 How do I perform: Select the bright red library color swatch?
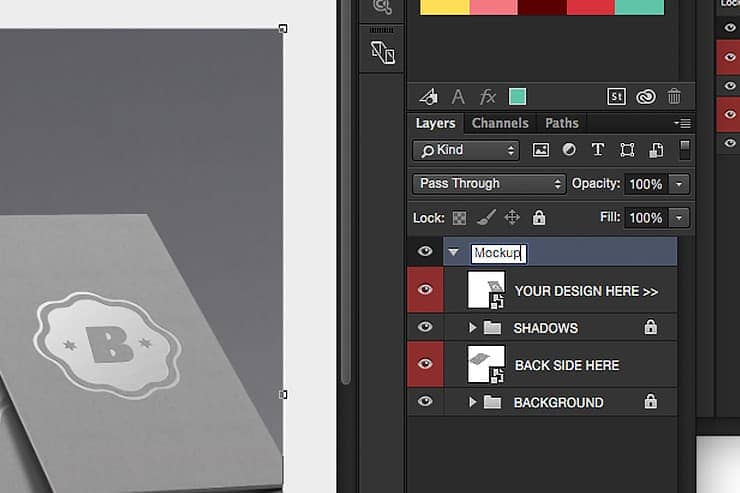pos(590,7)
